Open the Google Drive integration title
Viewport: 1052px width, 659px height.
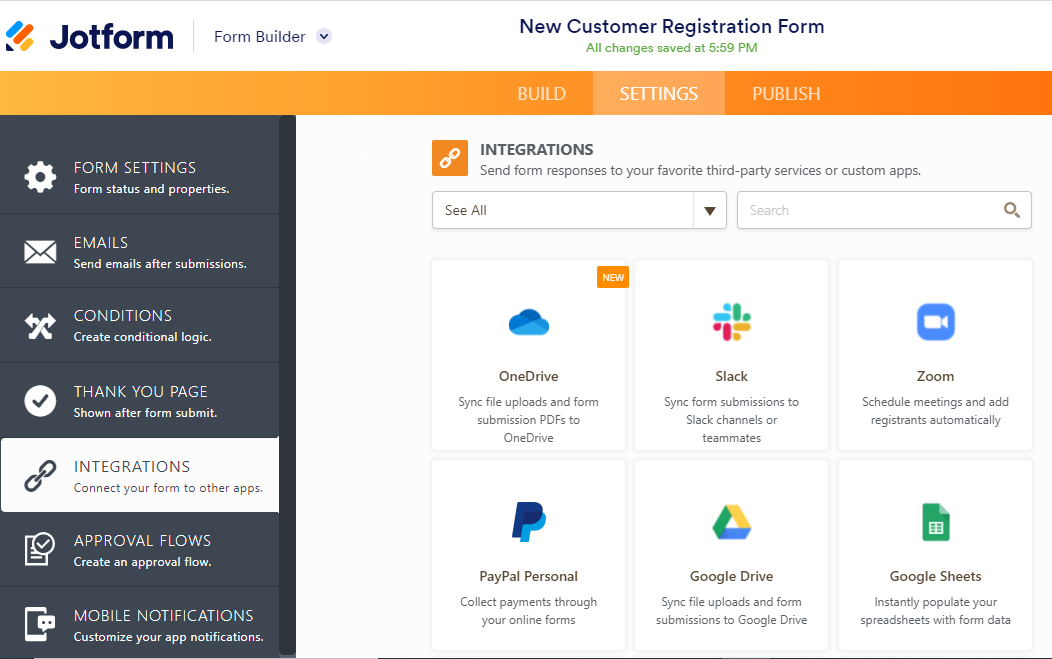point(731,576)
